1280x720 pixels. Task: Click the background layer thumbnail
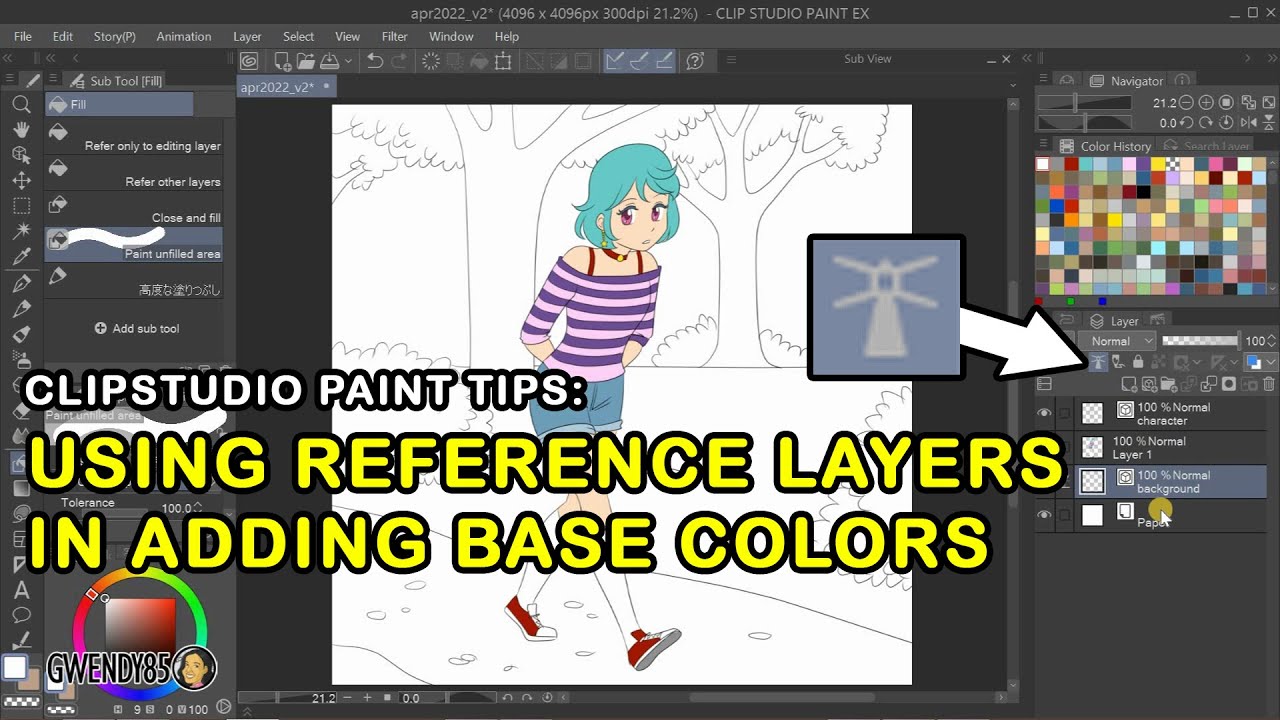[x=1093, y=482]
